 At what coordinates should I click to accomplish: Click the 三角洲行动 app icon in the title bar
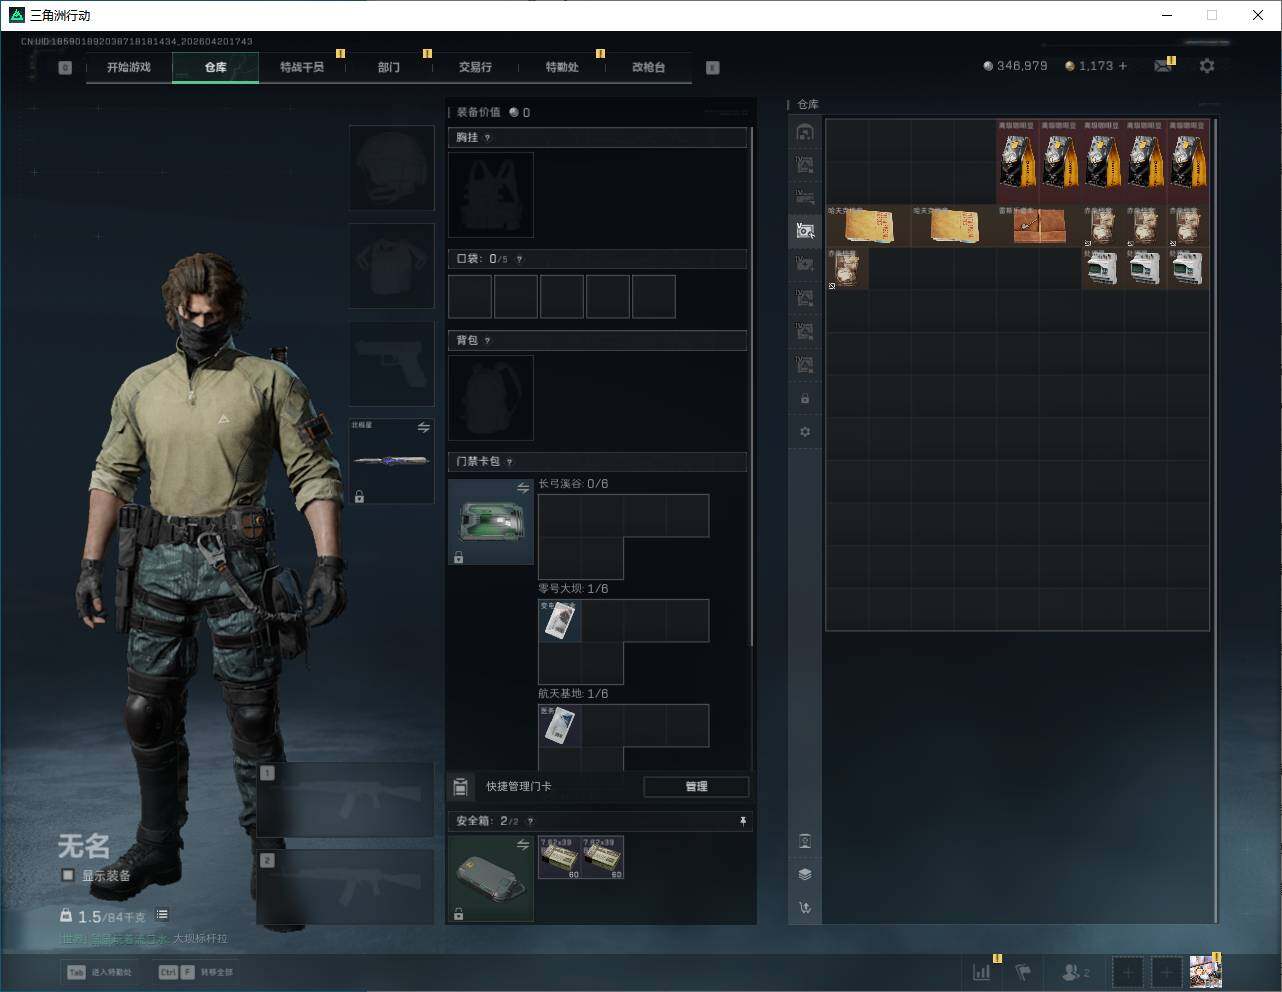click(x=16, y=15)
